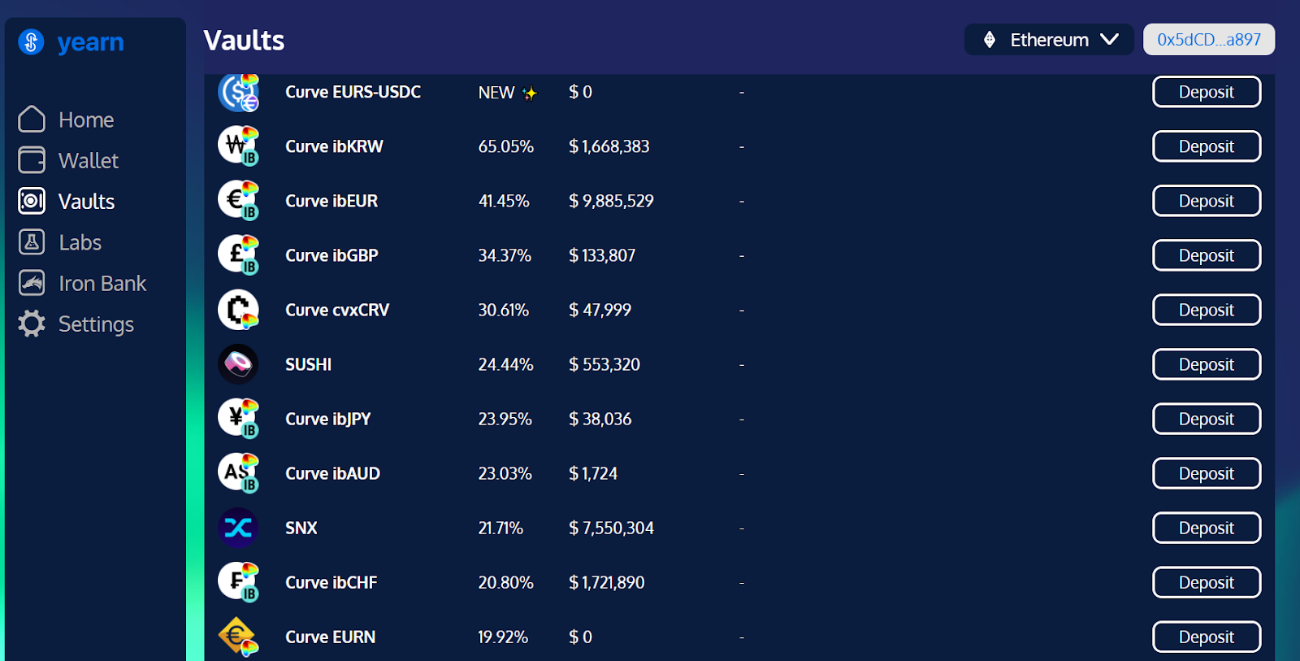Deposit into Curve EURS-USDC vault
This screenshot has width=1300, height=661.
[x=1206, y=92]
